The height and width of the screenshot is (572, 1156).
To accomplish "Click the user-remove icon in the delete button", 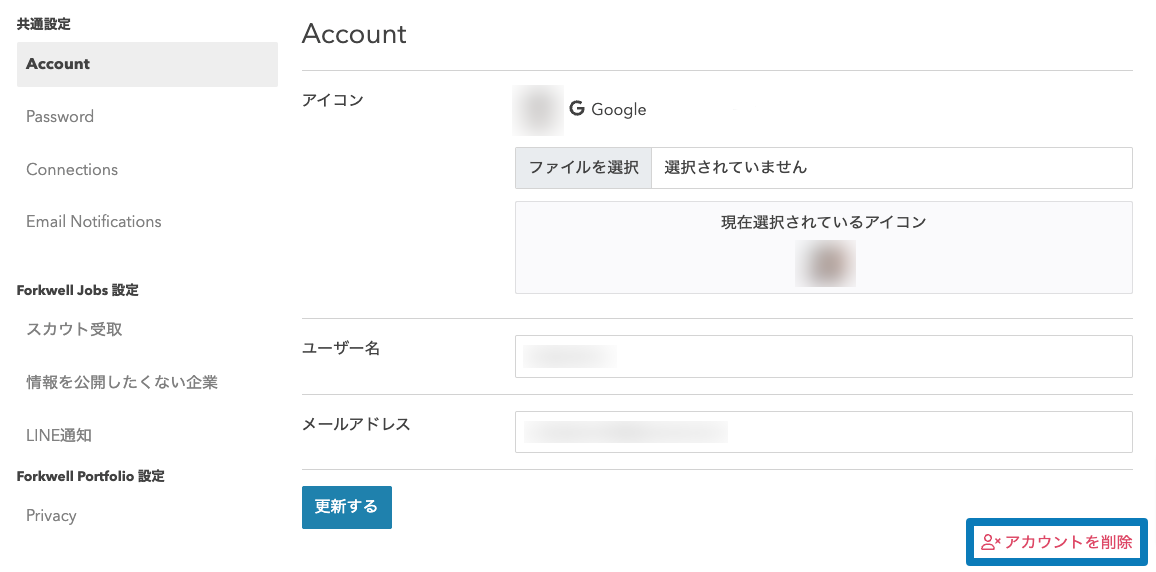I will coord(990,543).
